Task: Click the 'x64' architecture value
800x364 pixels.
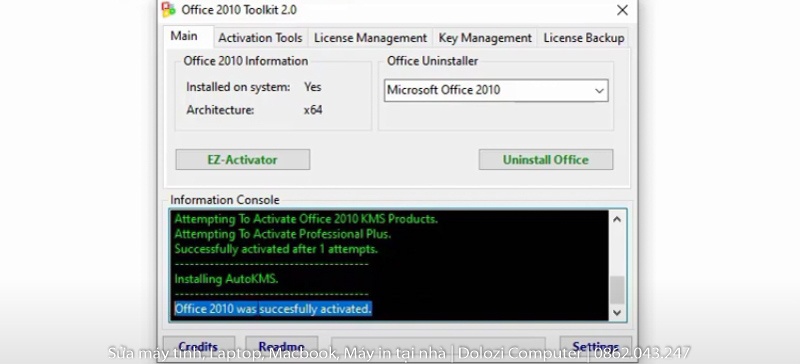Action: pos(313,110)
